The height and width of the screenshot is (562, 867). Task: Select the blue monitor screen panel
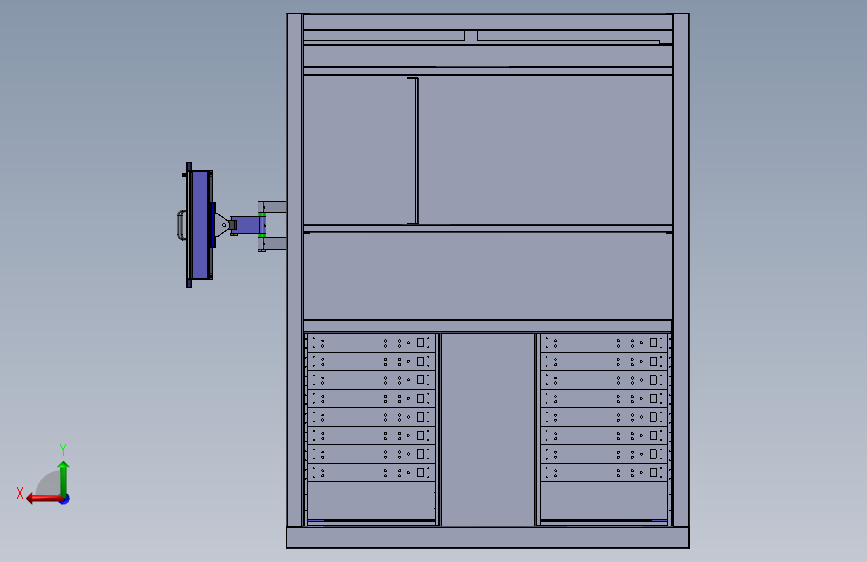coord(199,225)
